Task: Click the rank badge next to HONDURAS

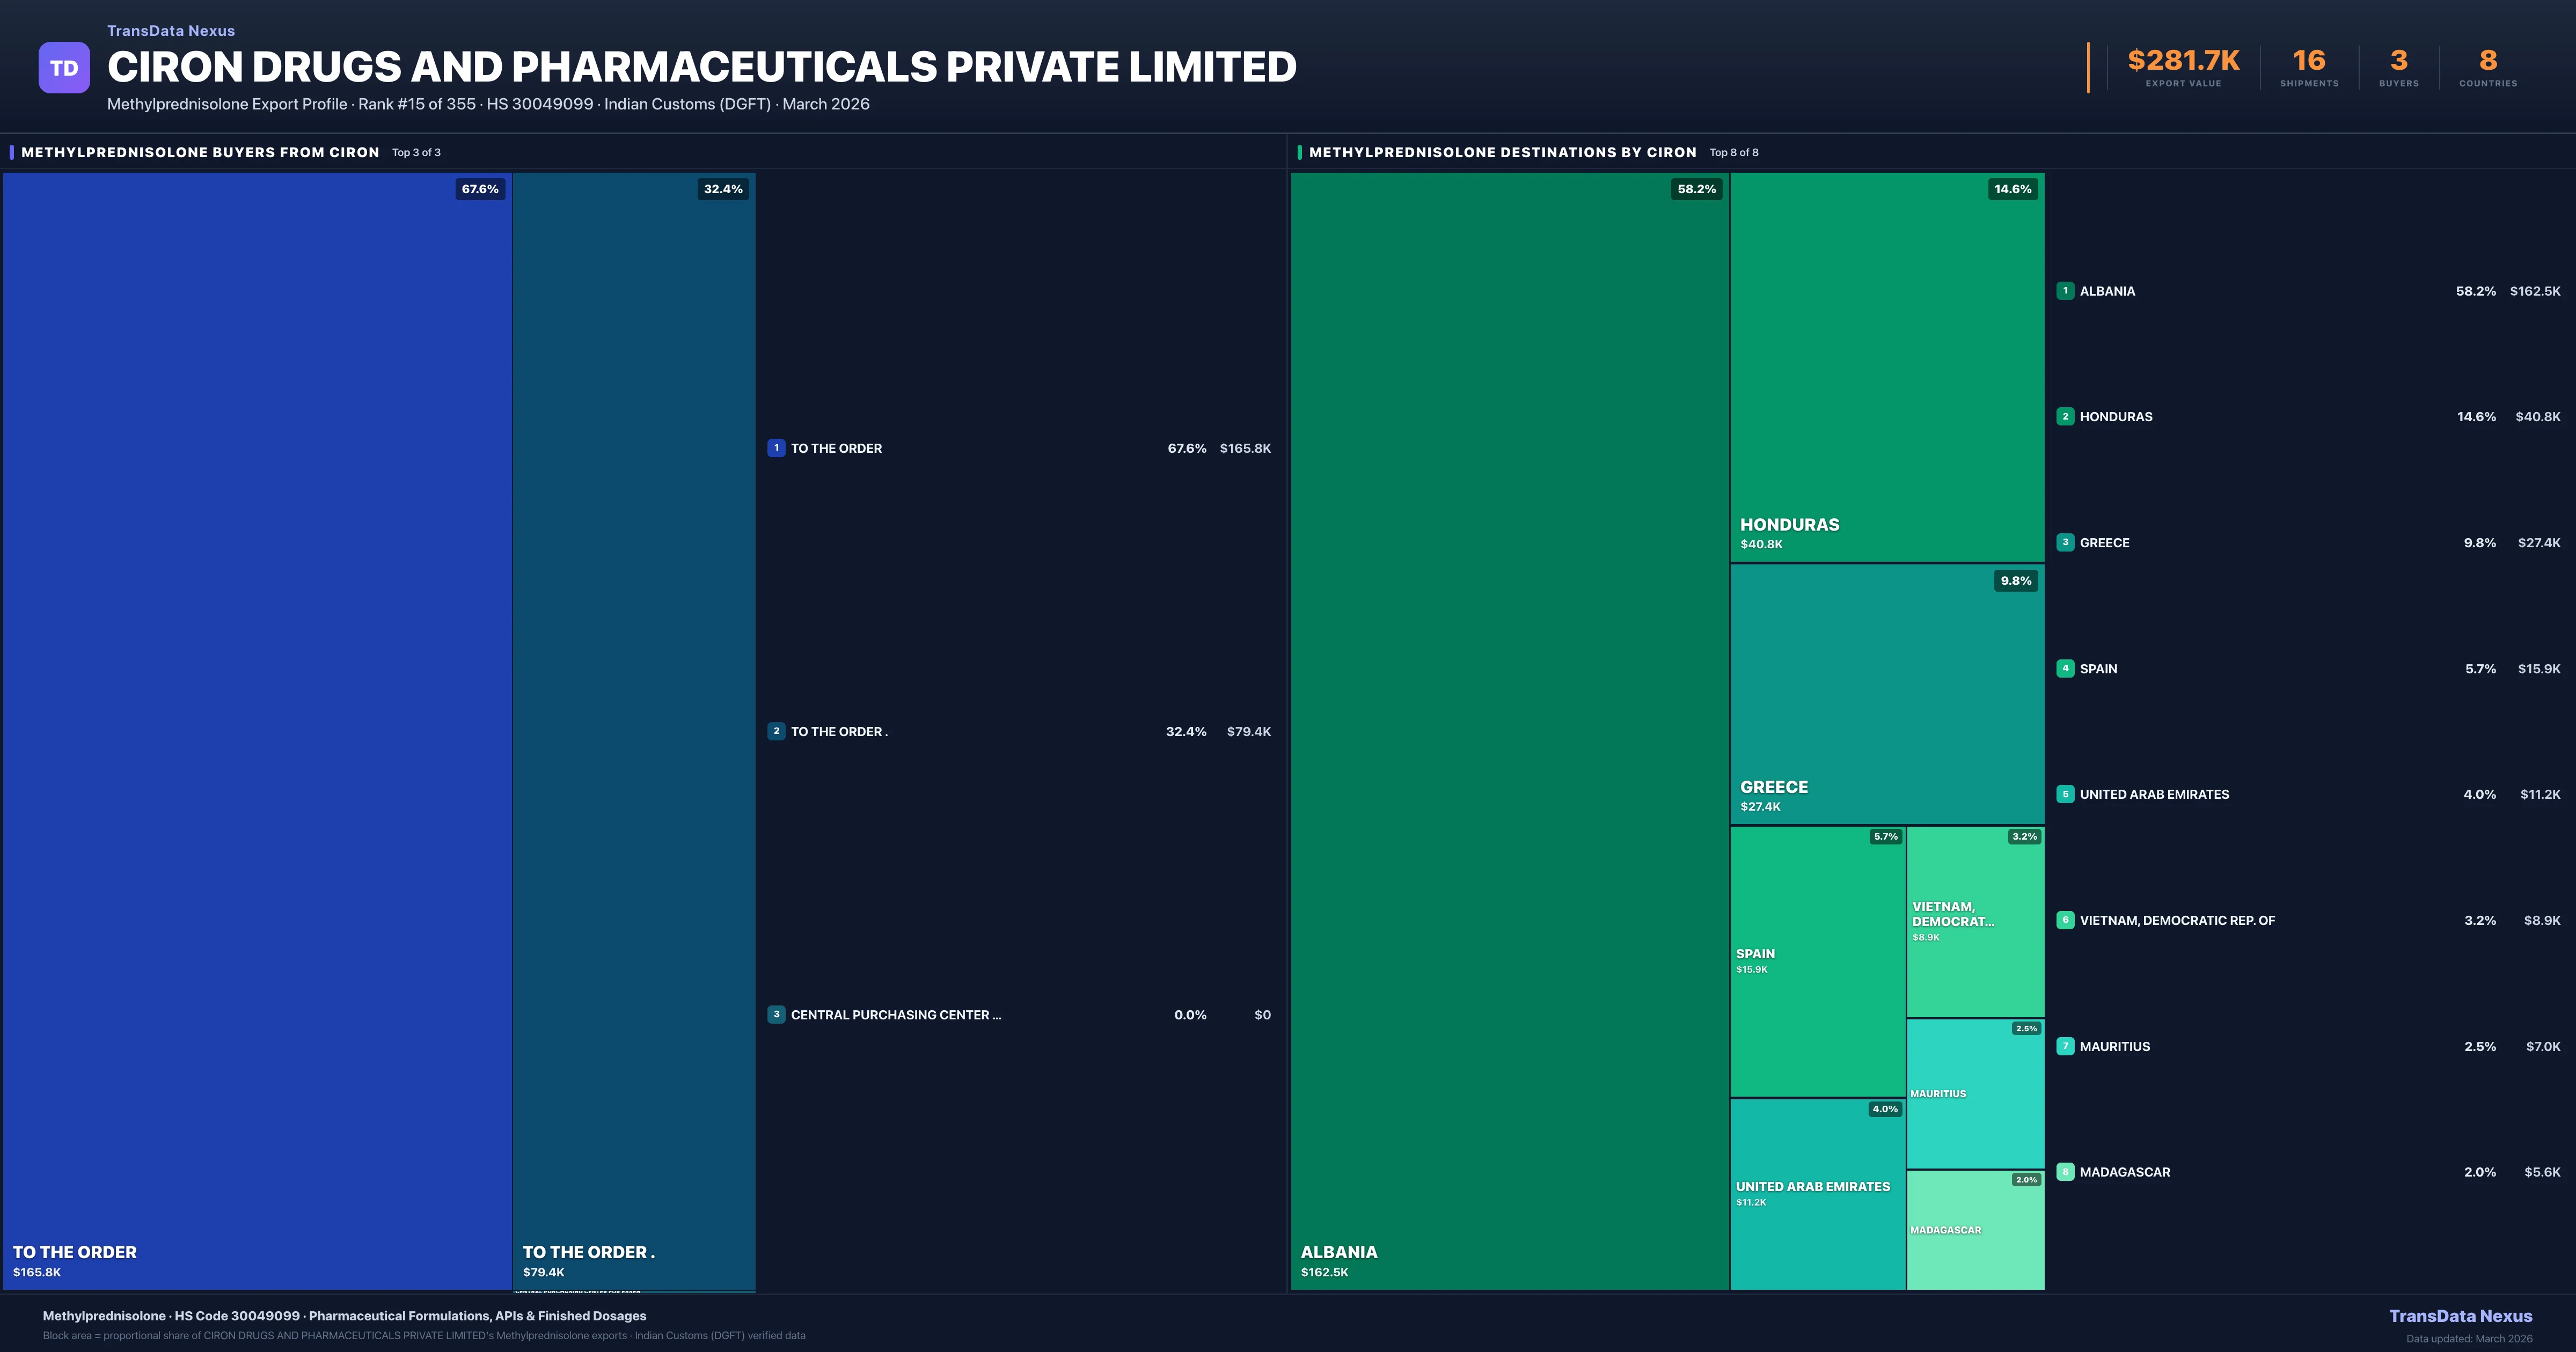Action: point(2065,417)
